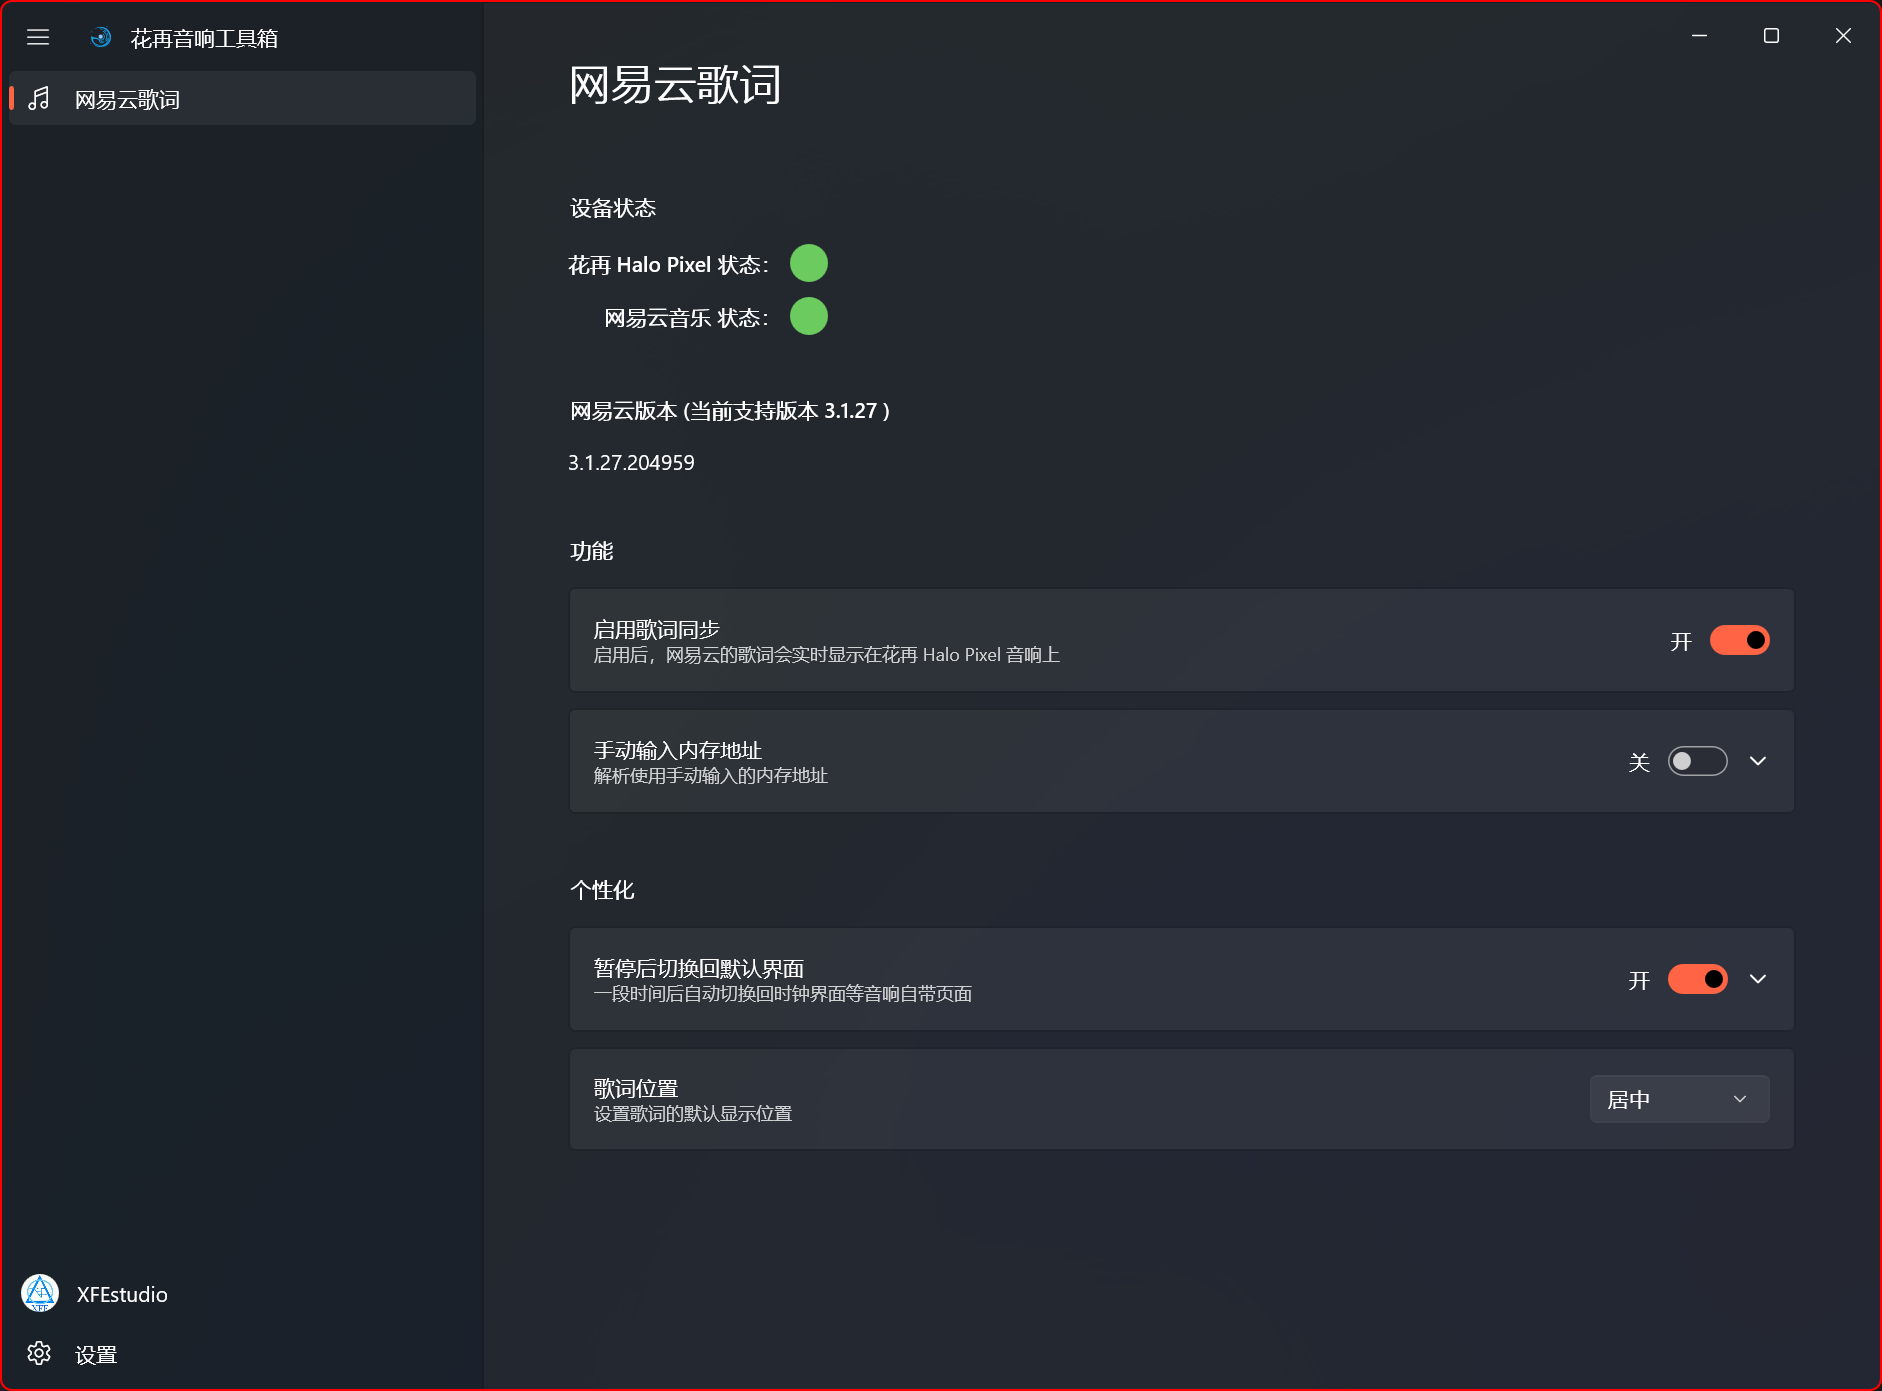
Task: Open the hamburger navigation menu
Action: tap(38, 37)
